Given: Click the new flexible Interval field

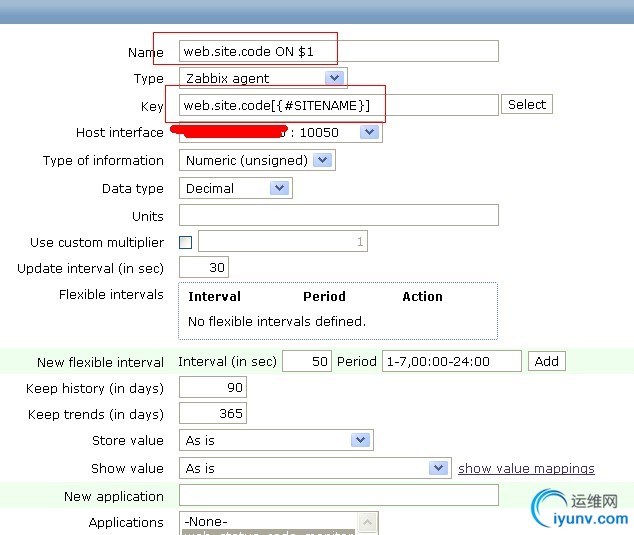Looking at the screenshot, I should click(307, 361).
